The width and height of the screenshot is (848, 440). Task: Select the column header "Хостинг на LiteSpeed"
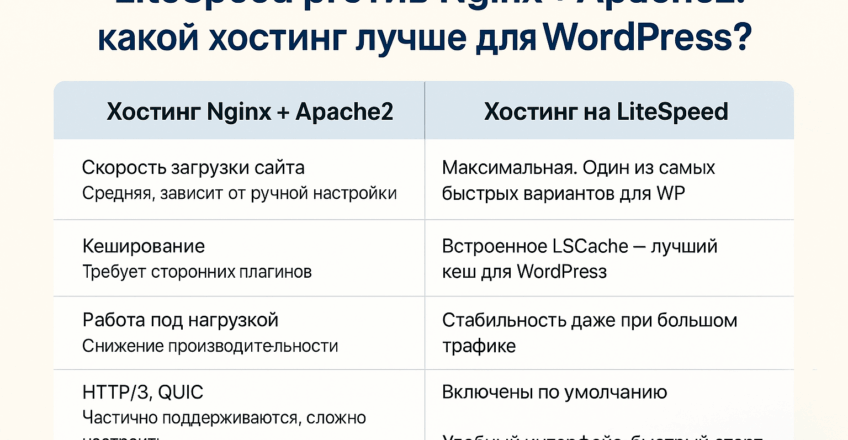tap(606, 112)
